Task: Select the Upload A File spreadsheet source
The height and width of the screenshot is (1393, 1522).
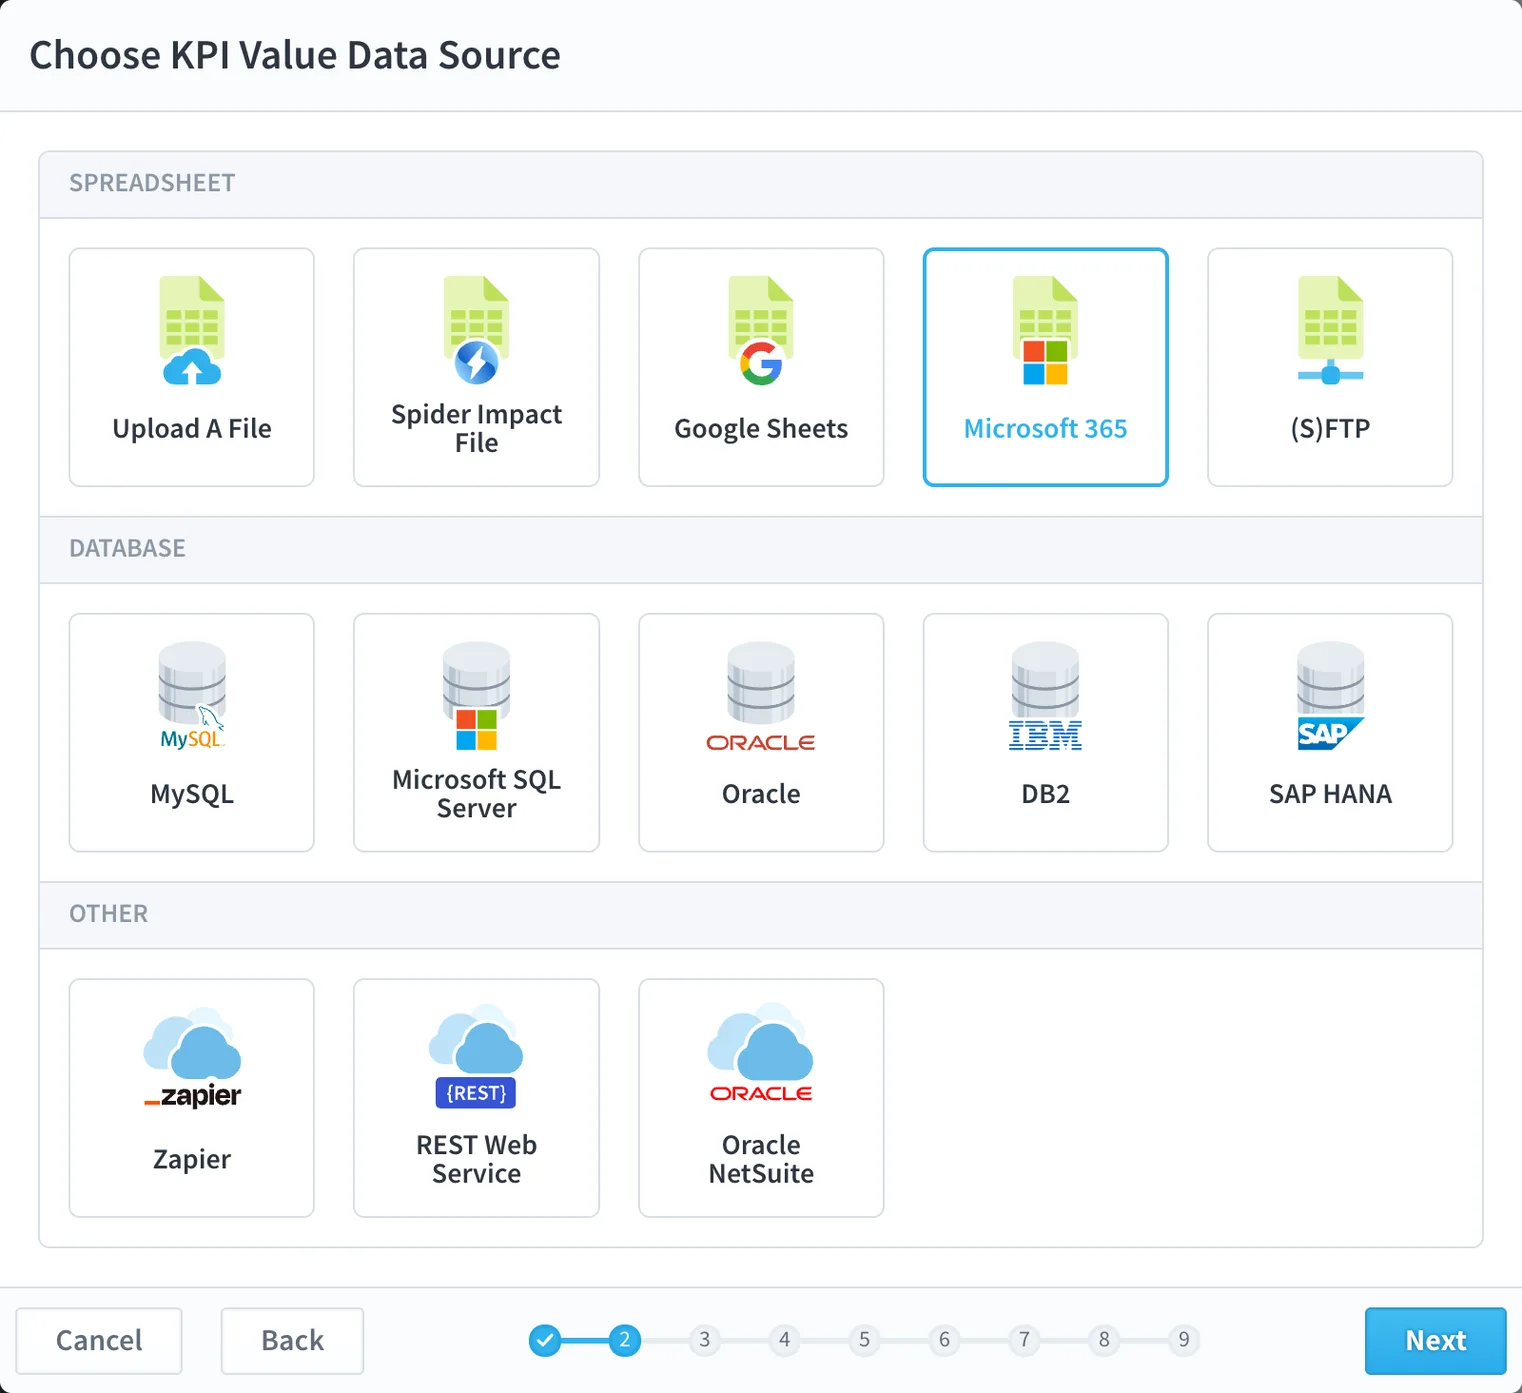Action: 192,367
